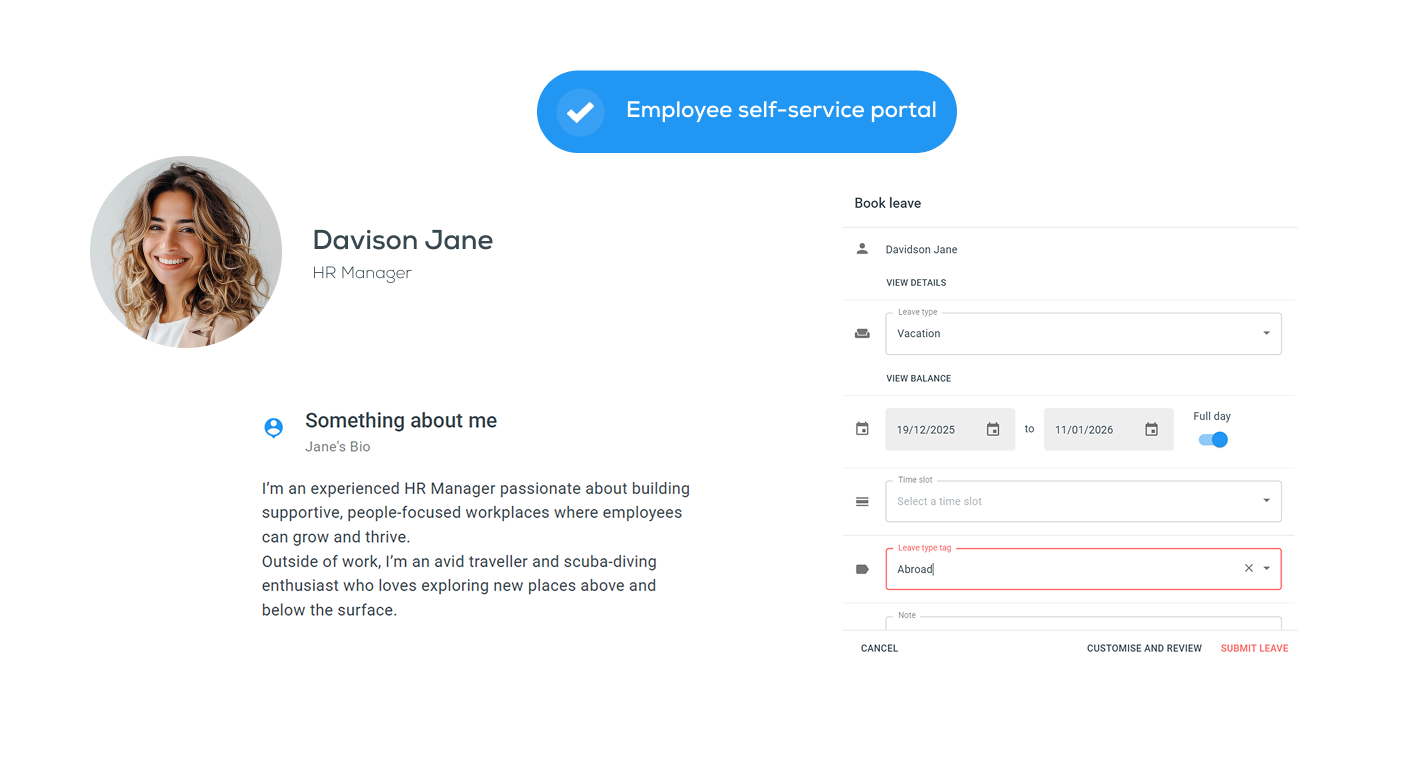
Task: Click the checkmark icon in the portal badge
Action: pyautogui.click(x=580, y=111)
